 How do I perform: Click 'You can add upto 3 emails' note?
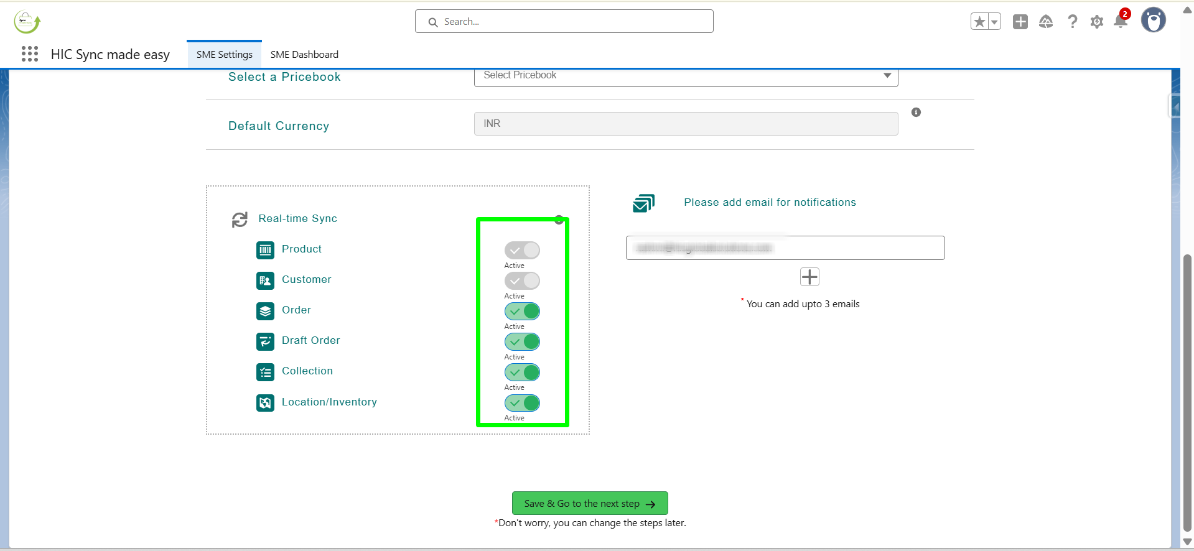pos(803,304)
